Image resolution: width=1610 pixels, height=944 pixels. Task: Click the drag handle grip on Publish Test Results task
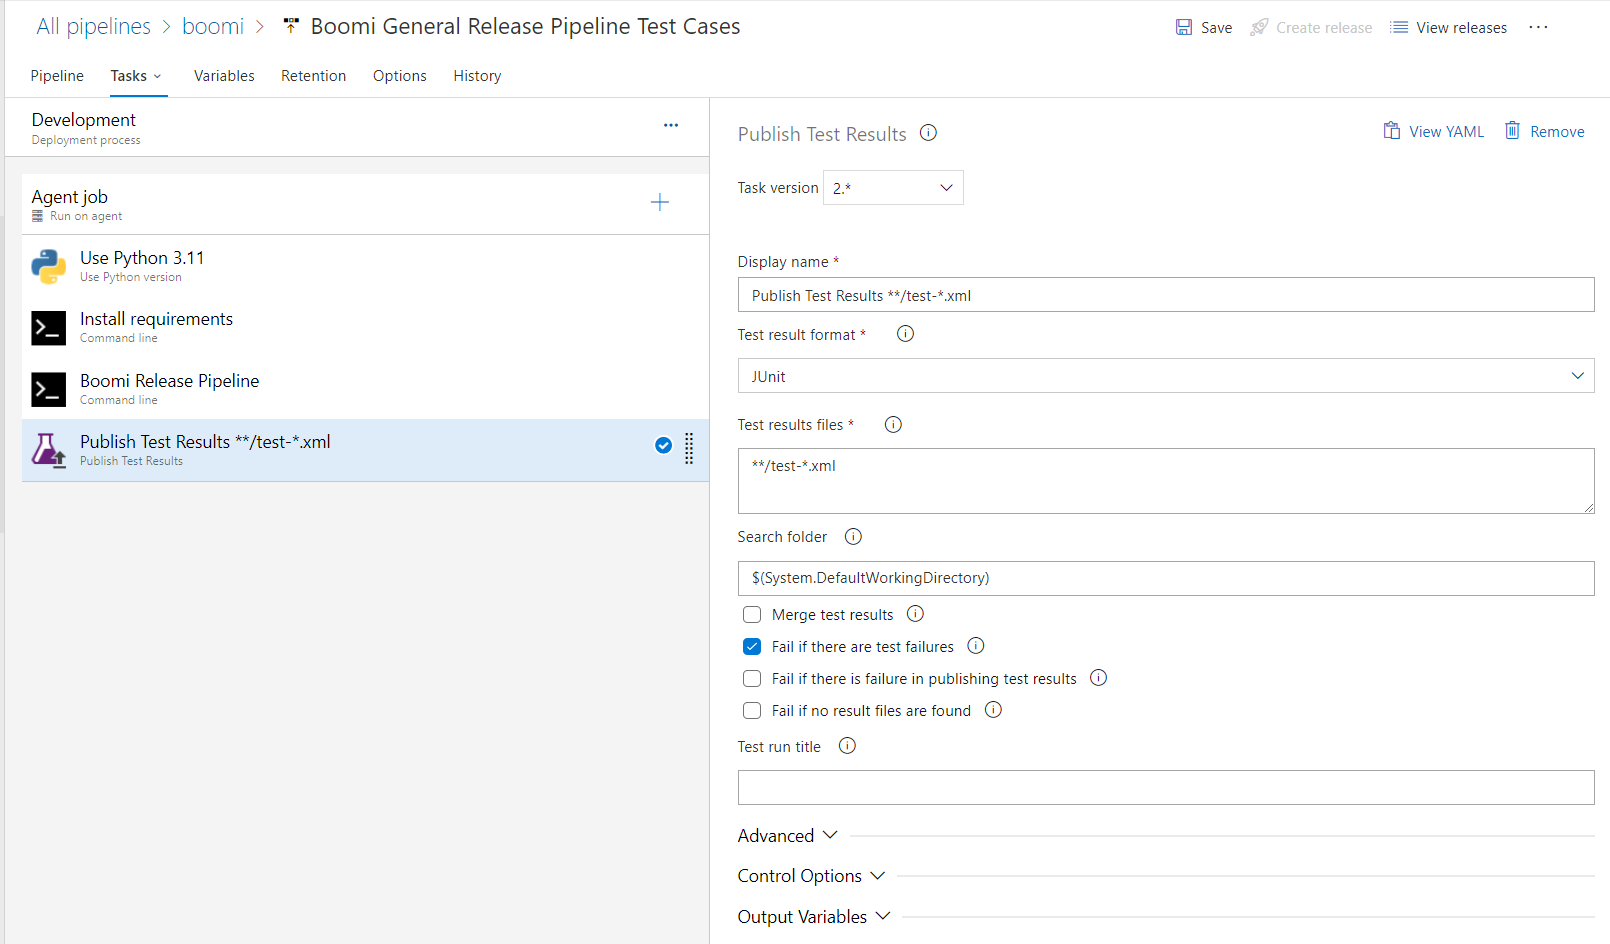[689, 449]
